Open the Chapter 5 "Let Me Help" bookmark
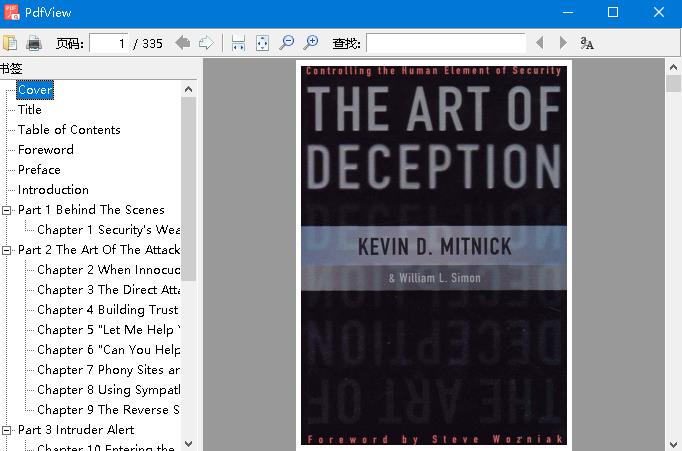 (x=109, y=330)
